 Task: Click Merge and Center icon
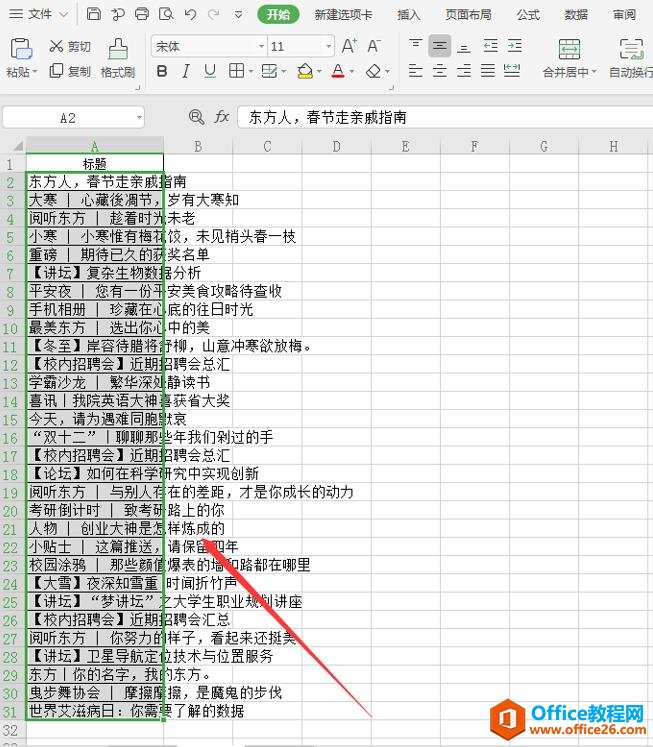[x=569, y=49]
